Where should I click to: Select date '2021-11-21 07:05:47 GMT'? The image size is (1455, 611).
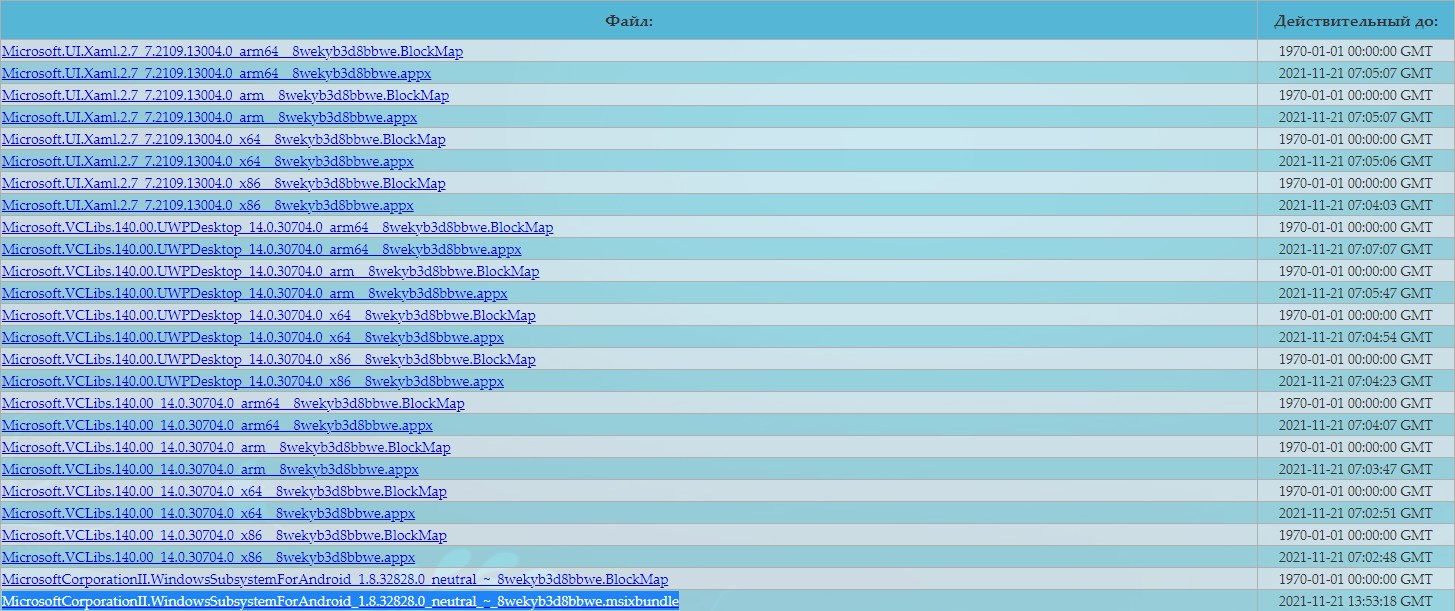(1356, 293)
